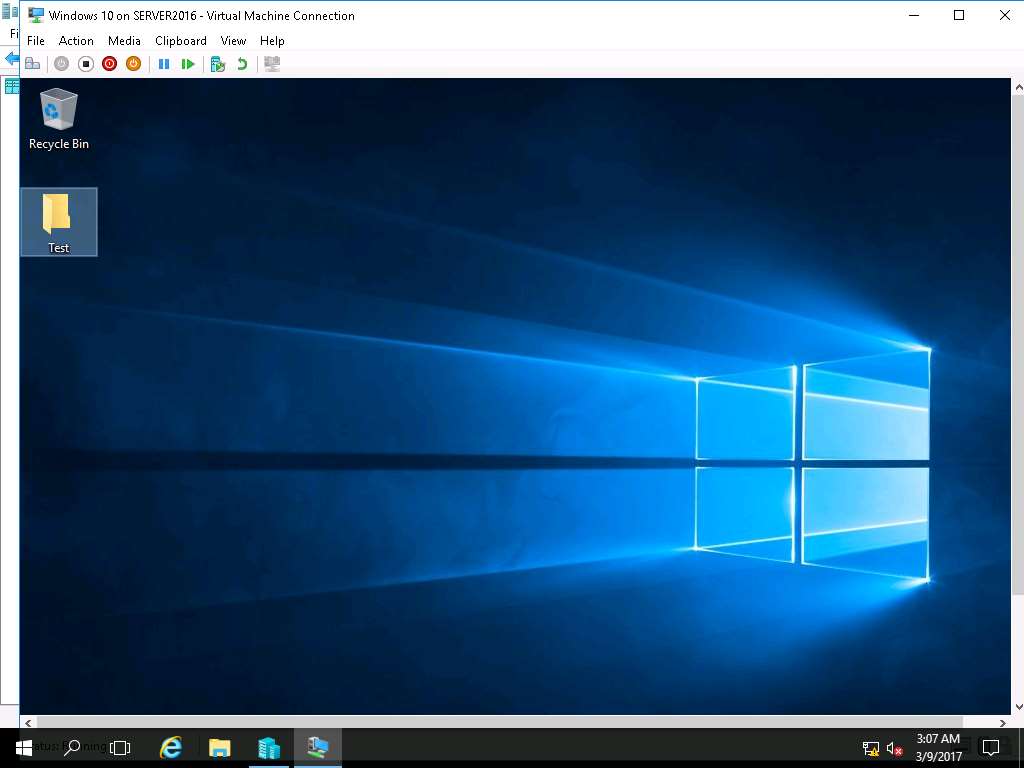The height and width of the screenshot is (768, 1024).
Task: Click the enhanced session toolbar icon
Action: tap(272, 64)
